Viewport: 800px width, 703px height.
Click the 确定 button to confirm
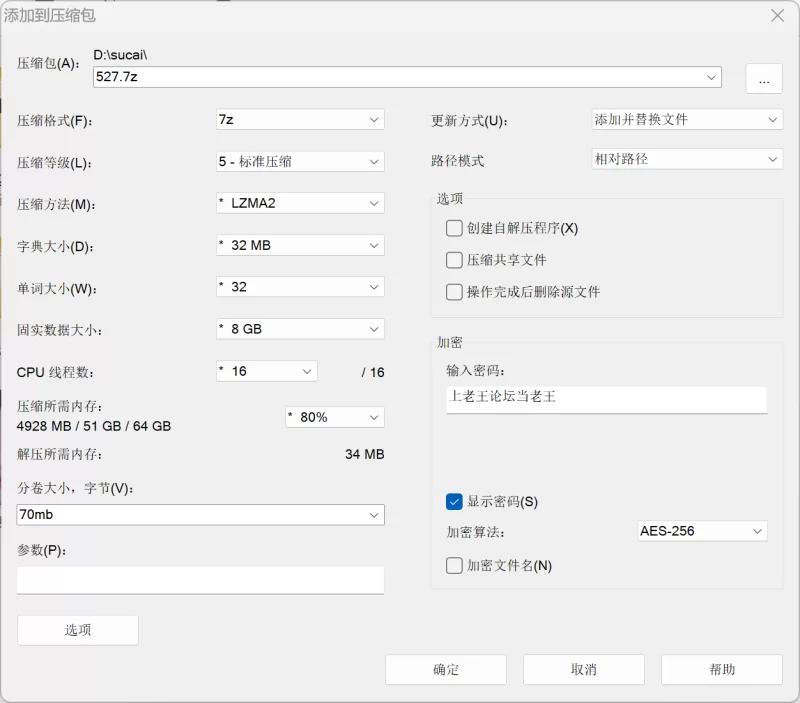(x=446, y=670)
